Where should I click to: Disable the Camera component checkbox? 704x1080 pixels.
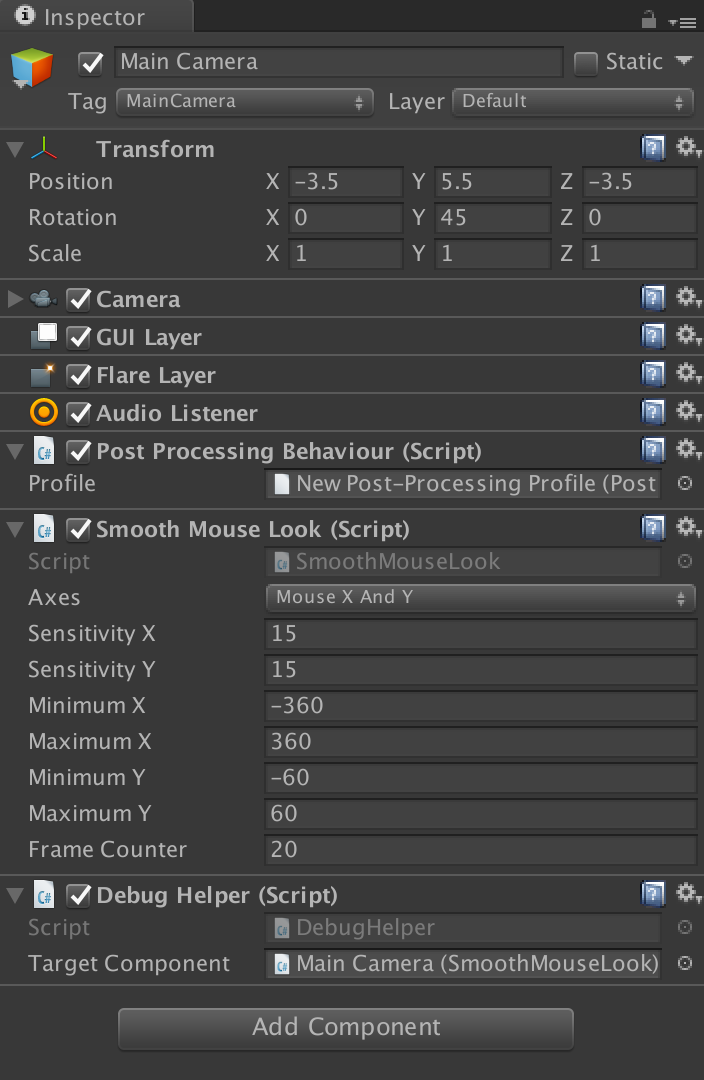(x=79, y=299)
